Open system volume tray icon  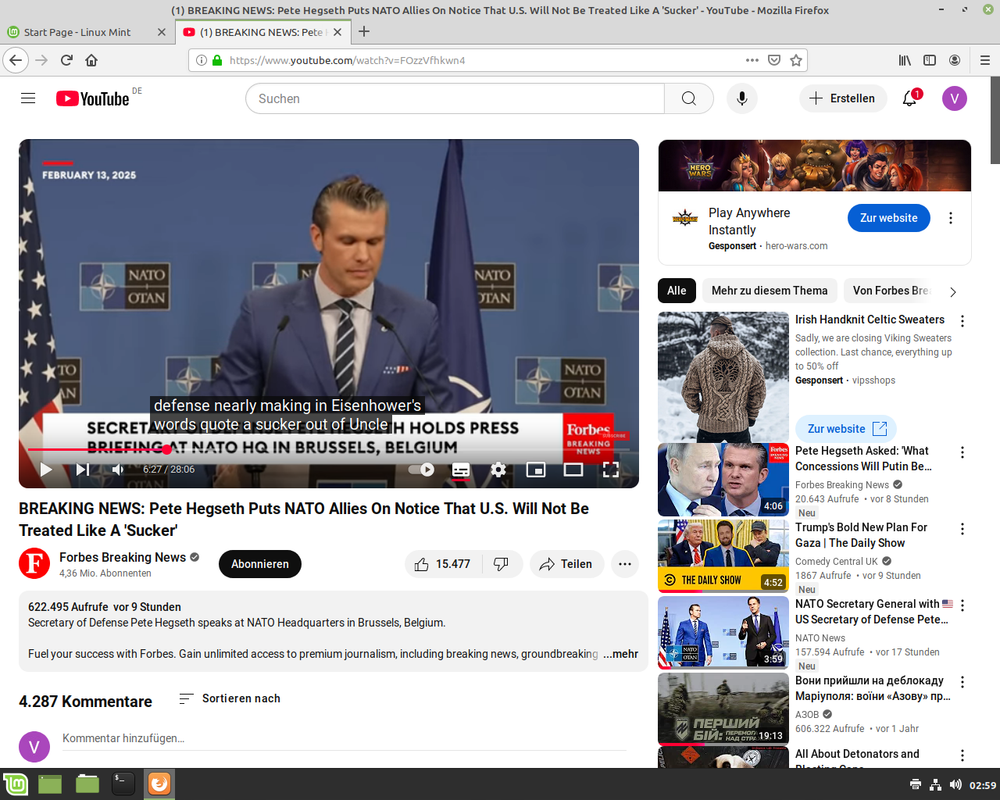955,785
